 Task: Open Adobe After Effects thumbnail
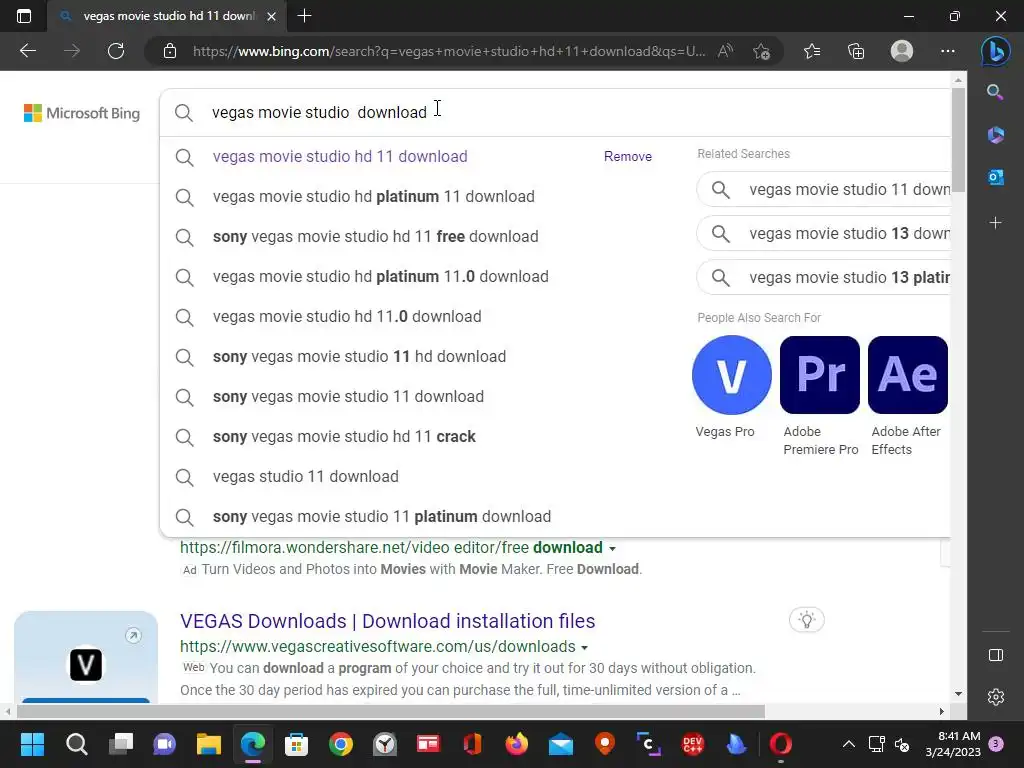point(908,375)
